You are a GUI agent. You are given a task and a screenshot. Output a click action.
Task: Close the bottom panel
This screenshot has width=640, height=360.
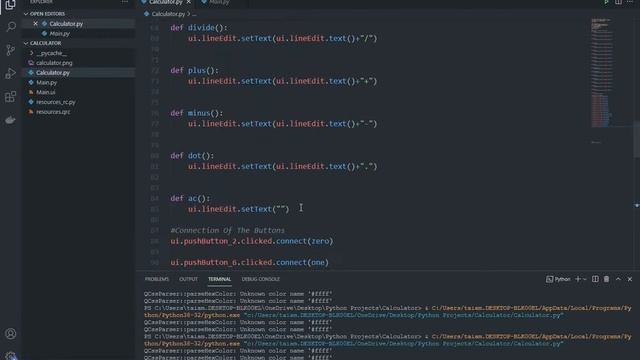tap(630, 279)
